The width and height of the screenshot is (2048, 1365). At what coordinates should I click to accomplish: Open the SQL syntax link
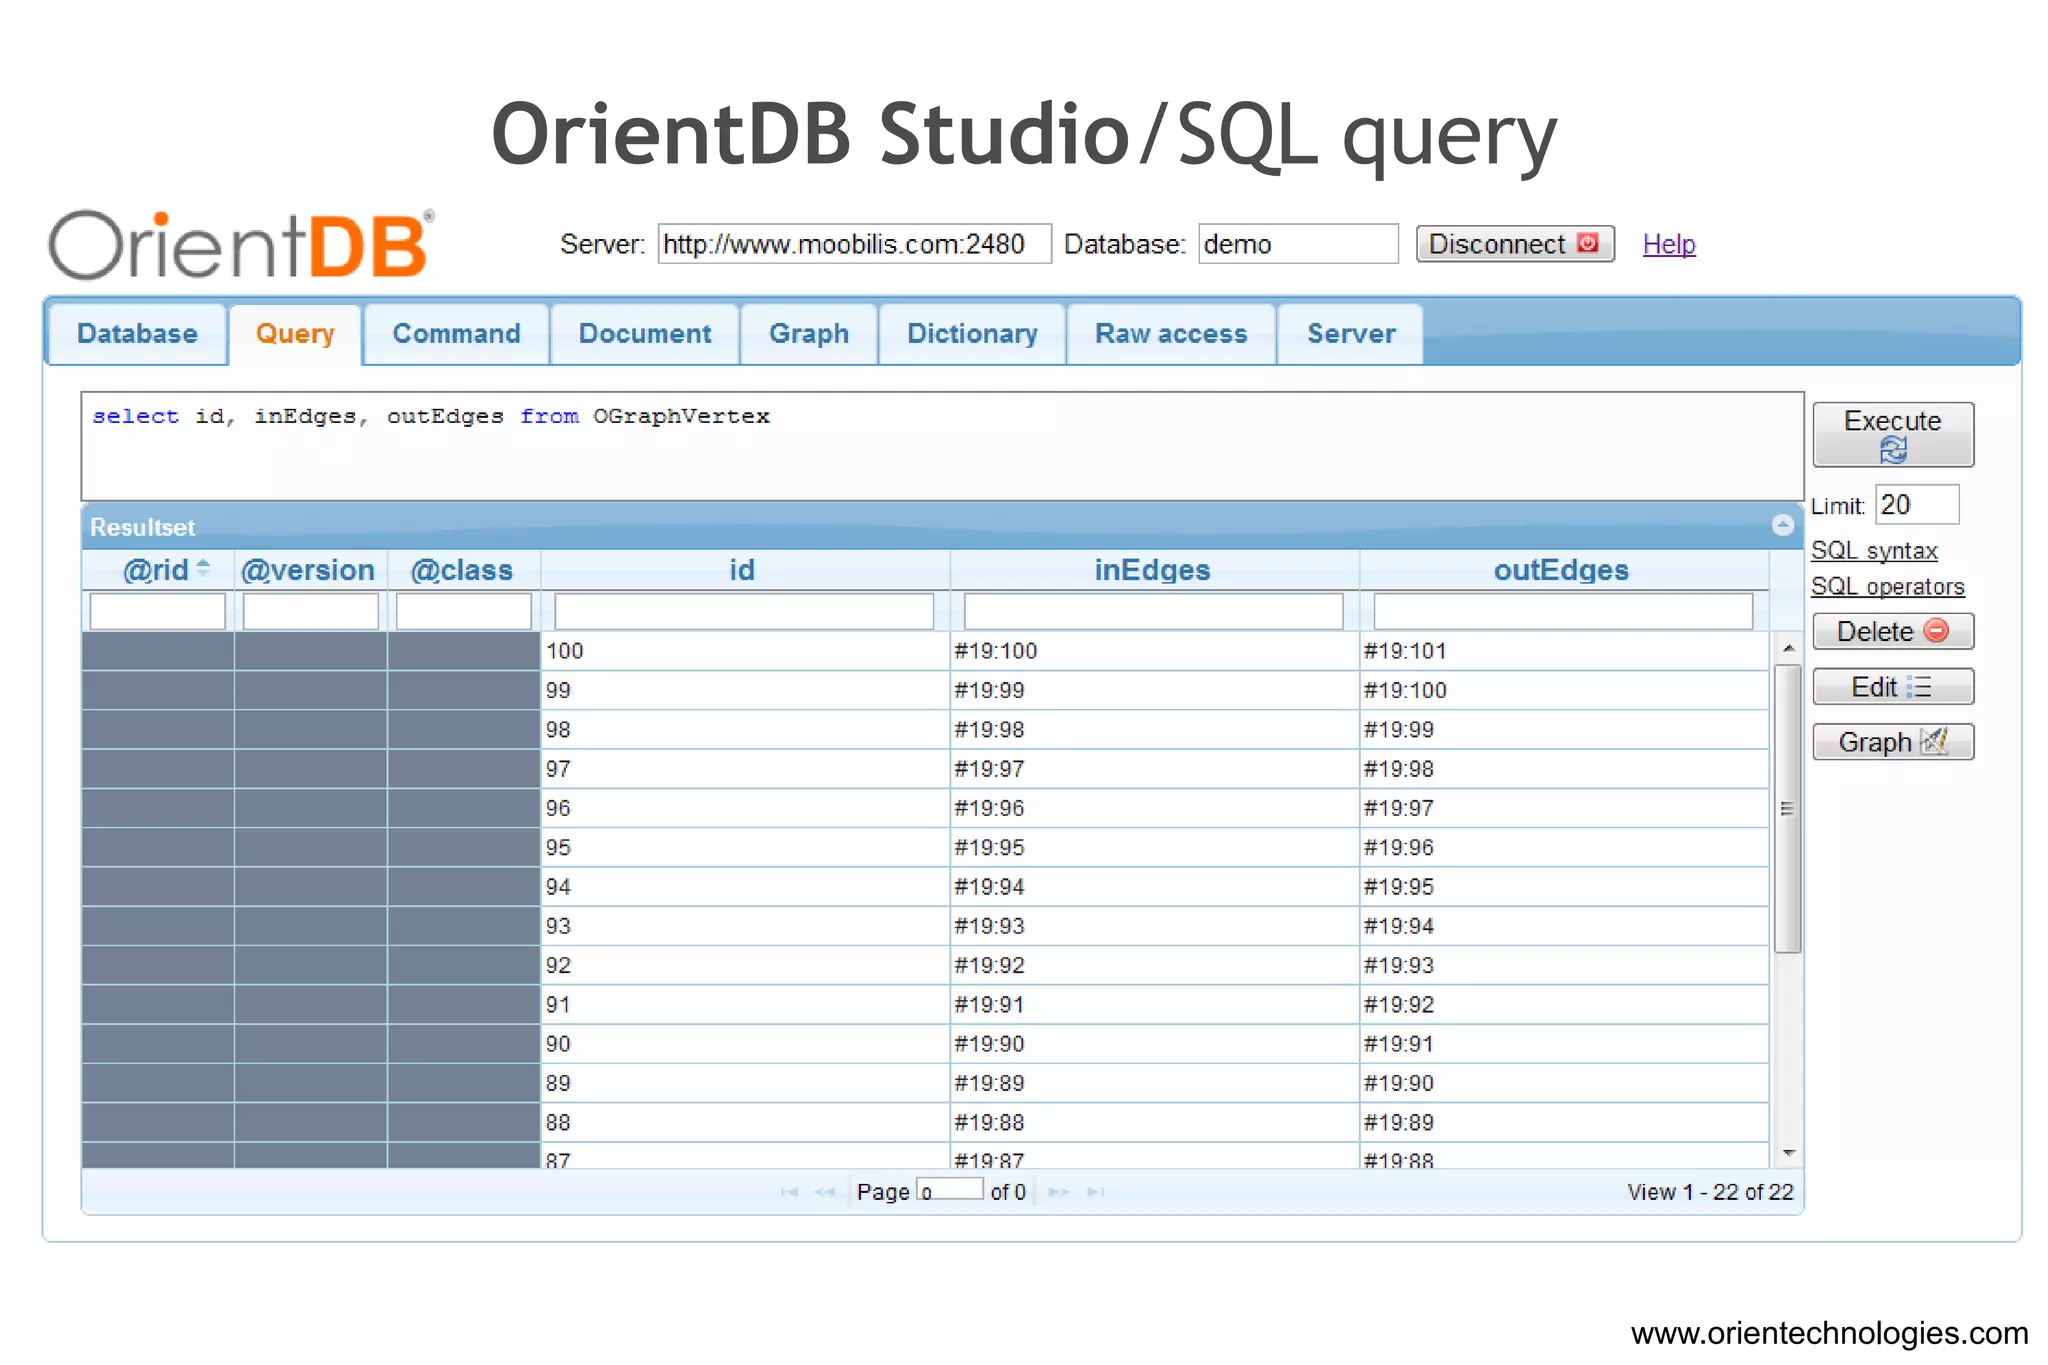(1874, 550)
